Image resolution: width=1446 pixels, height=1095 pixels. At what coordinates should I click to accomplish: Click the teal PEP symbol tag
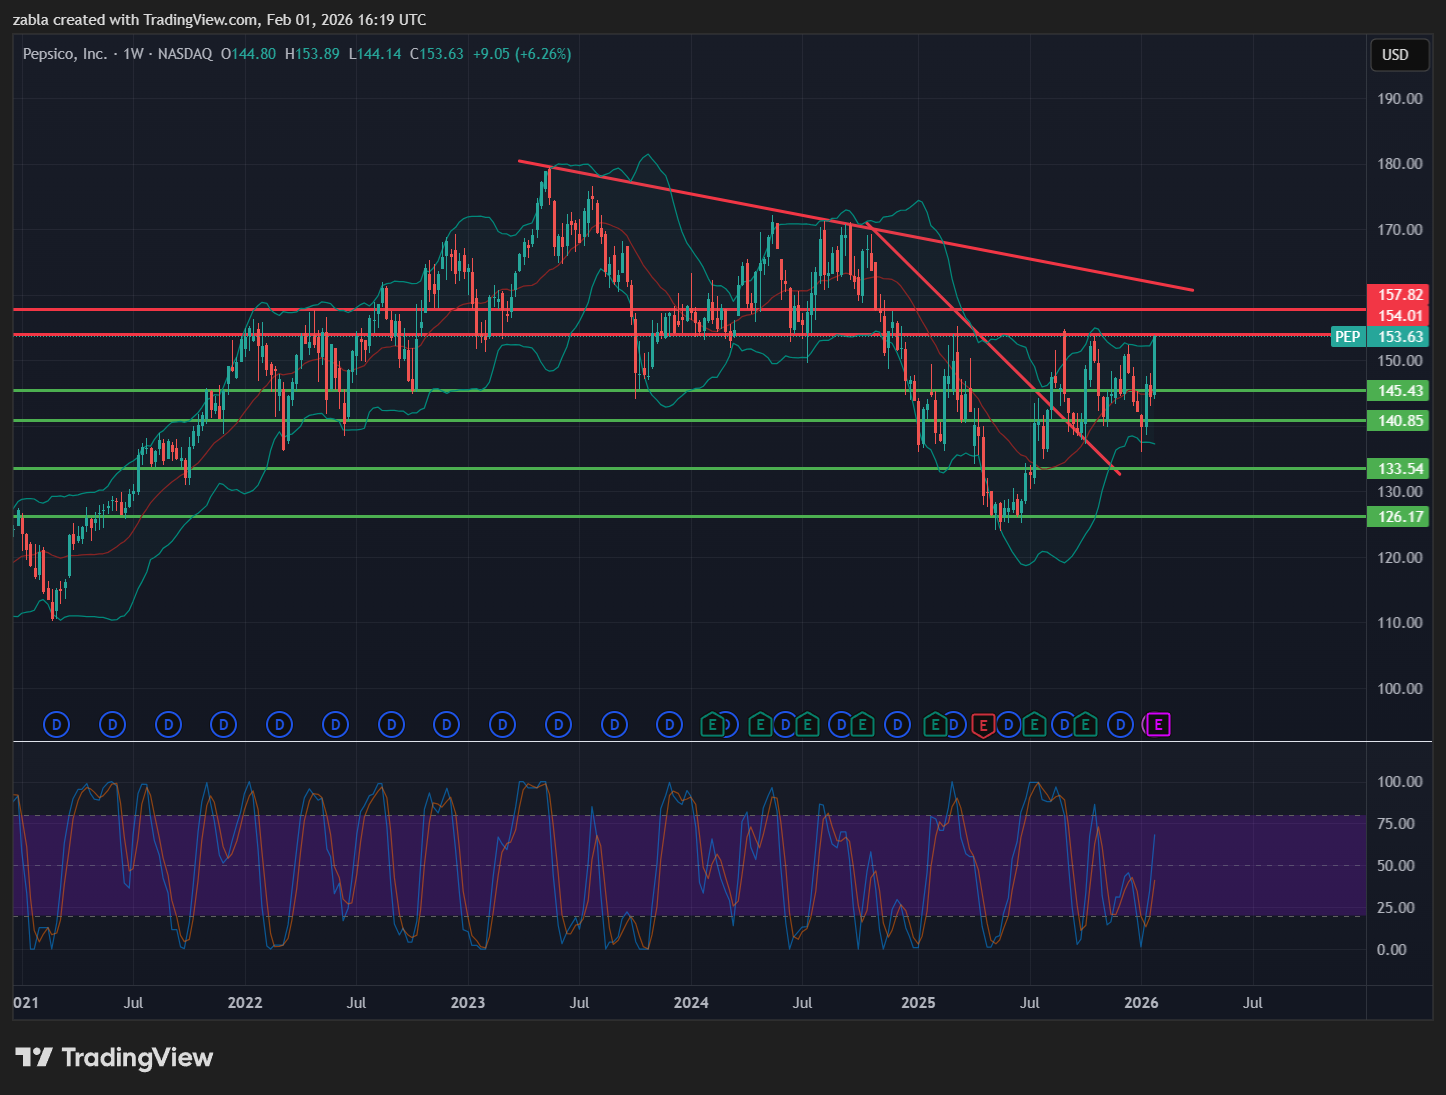click(1347, 337)
